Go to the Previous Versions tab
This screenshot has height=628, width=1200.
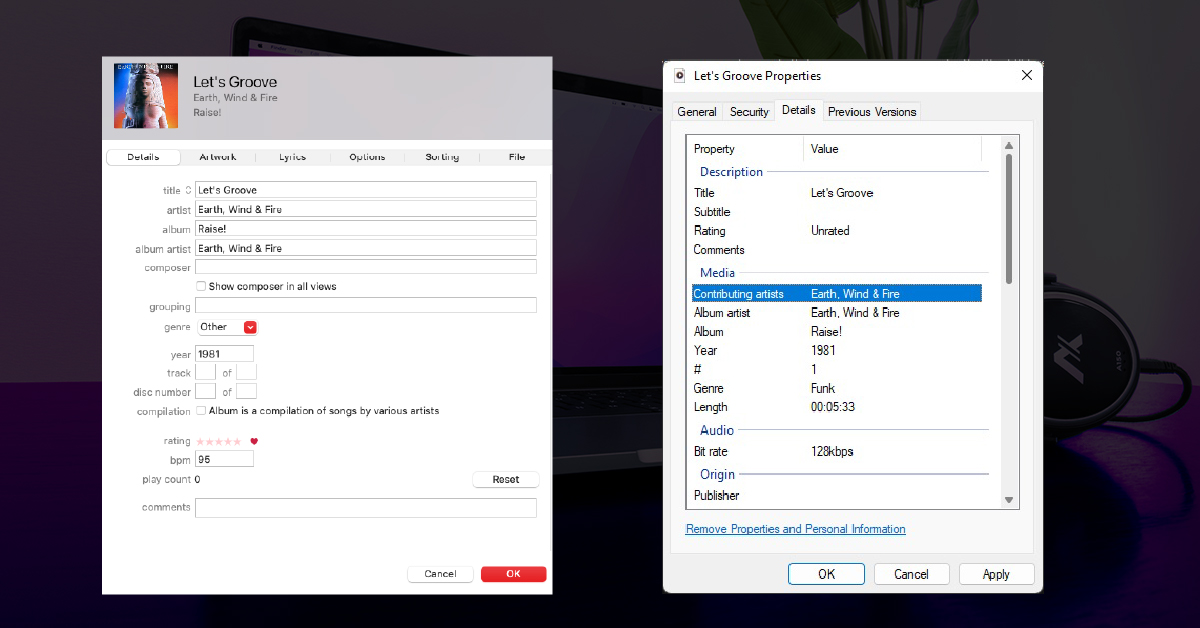coord(871,112)
